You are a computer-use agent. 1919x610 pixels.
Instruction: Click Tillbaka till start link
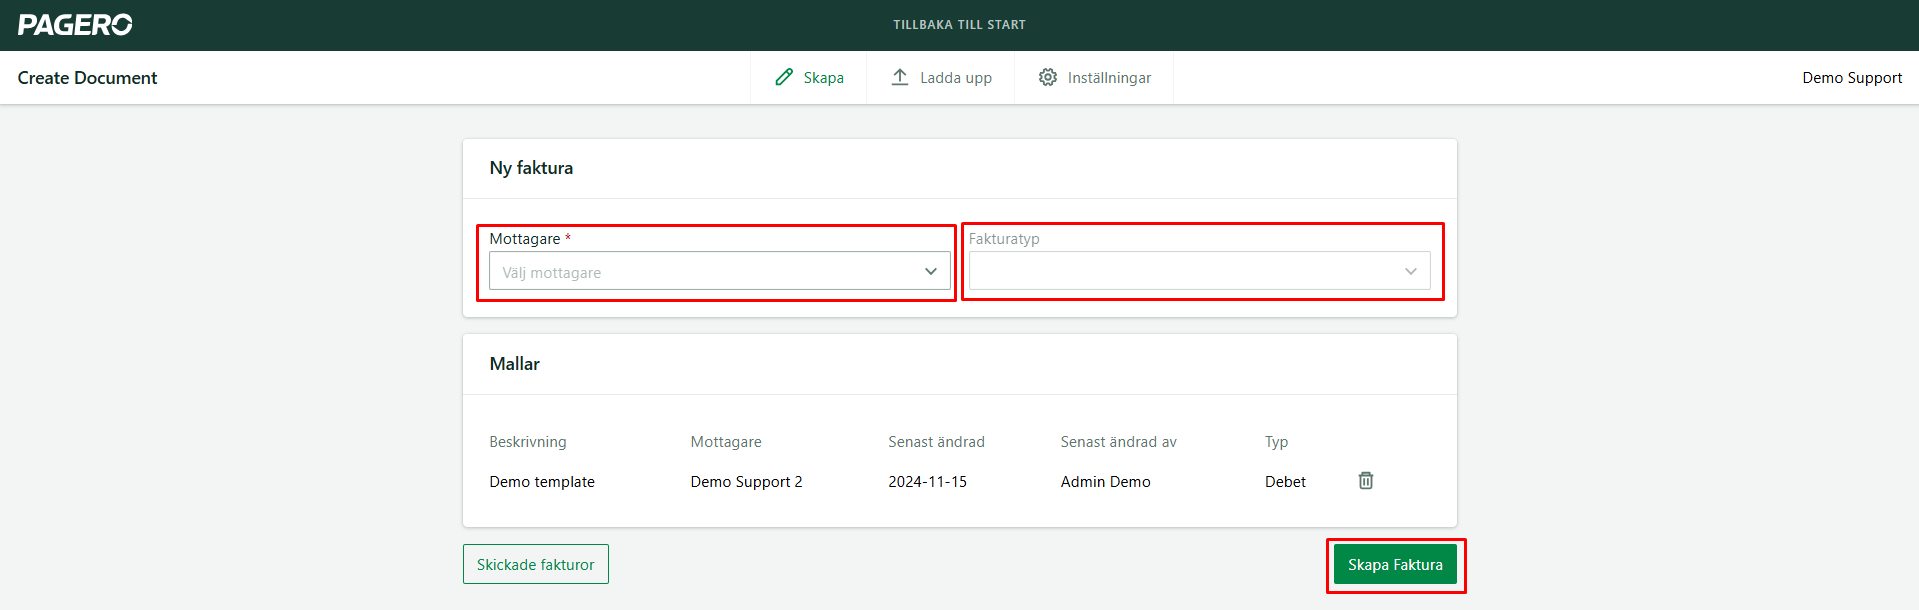pyautogui.click(x=959, y=25)
